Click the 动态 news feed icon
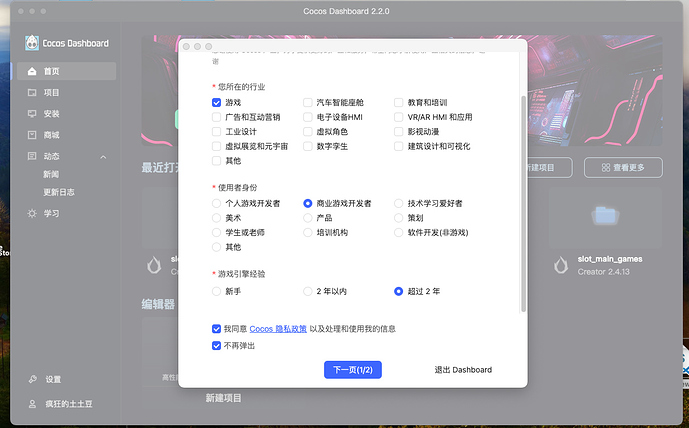This screenshot has height=428, width=689. click(32, 156)
